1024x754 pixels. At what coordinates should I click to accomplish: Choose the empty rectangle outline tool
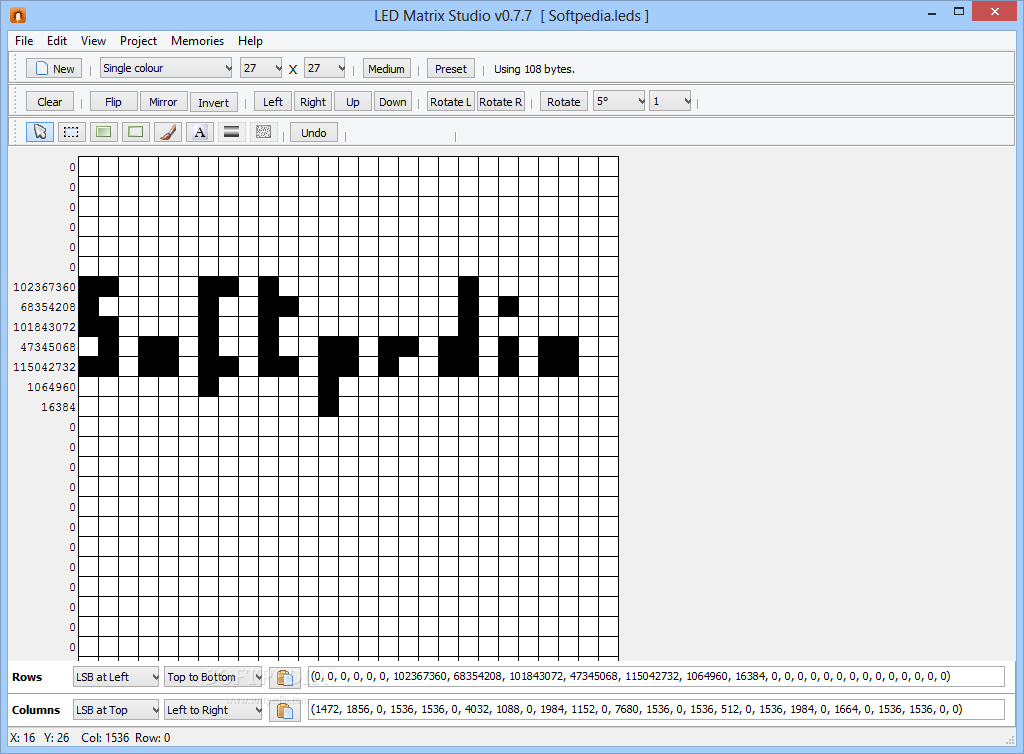(x=135, y=133)
